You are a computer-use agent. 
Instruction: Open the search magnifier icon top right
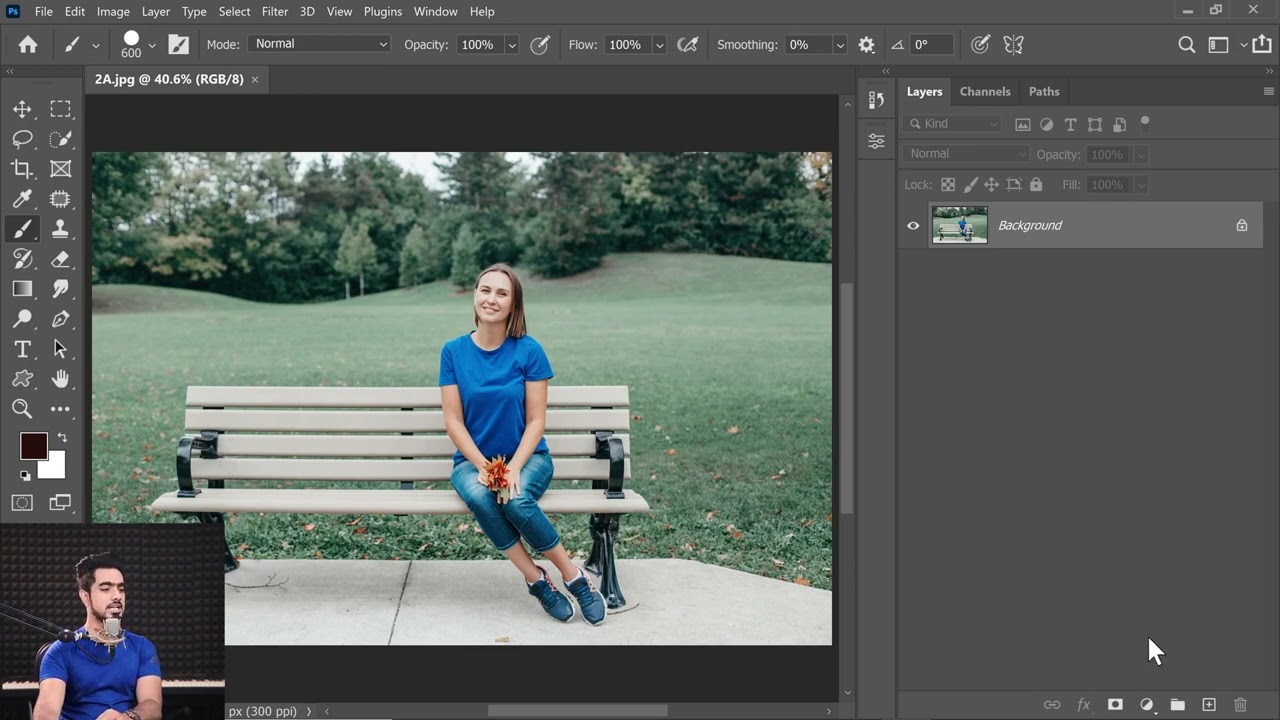click(1187, 44)
